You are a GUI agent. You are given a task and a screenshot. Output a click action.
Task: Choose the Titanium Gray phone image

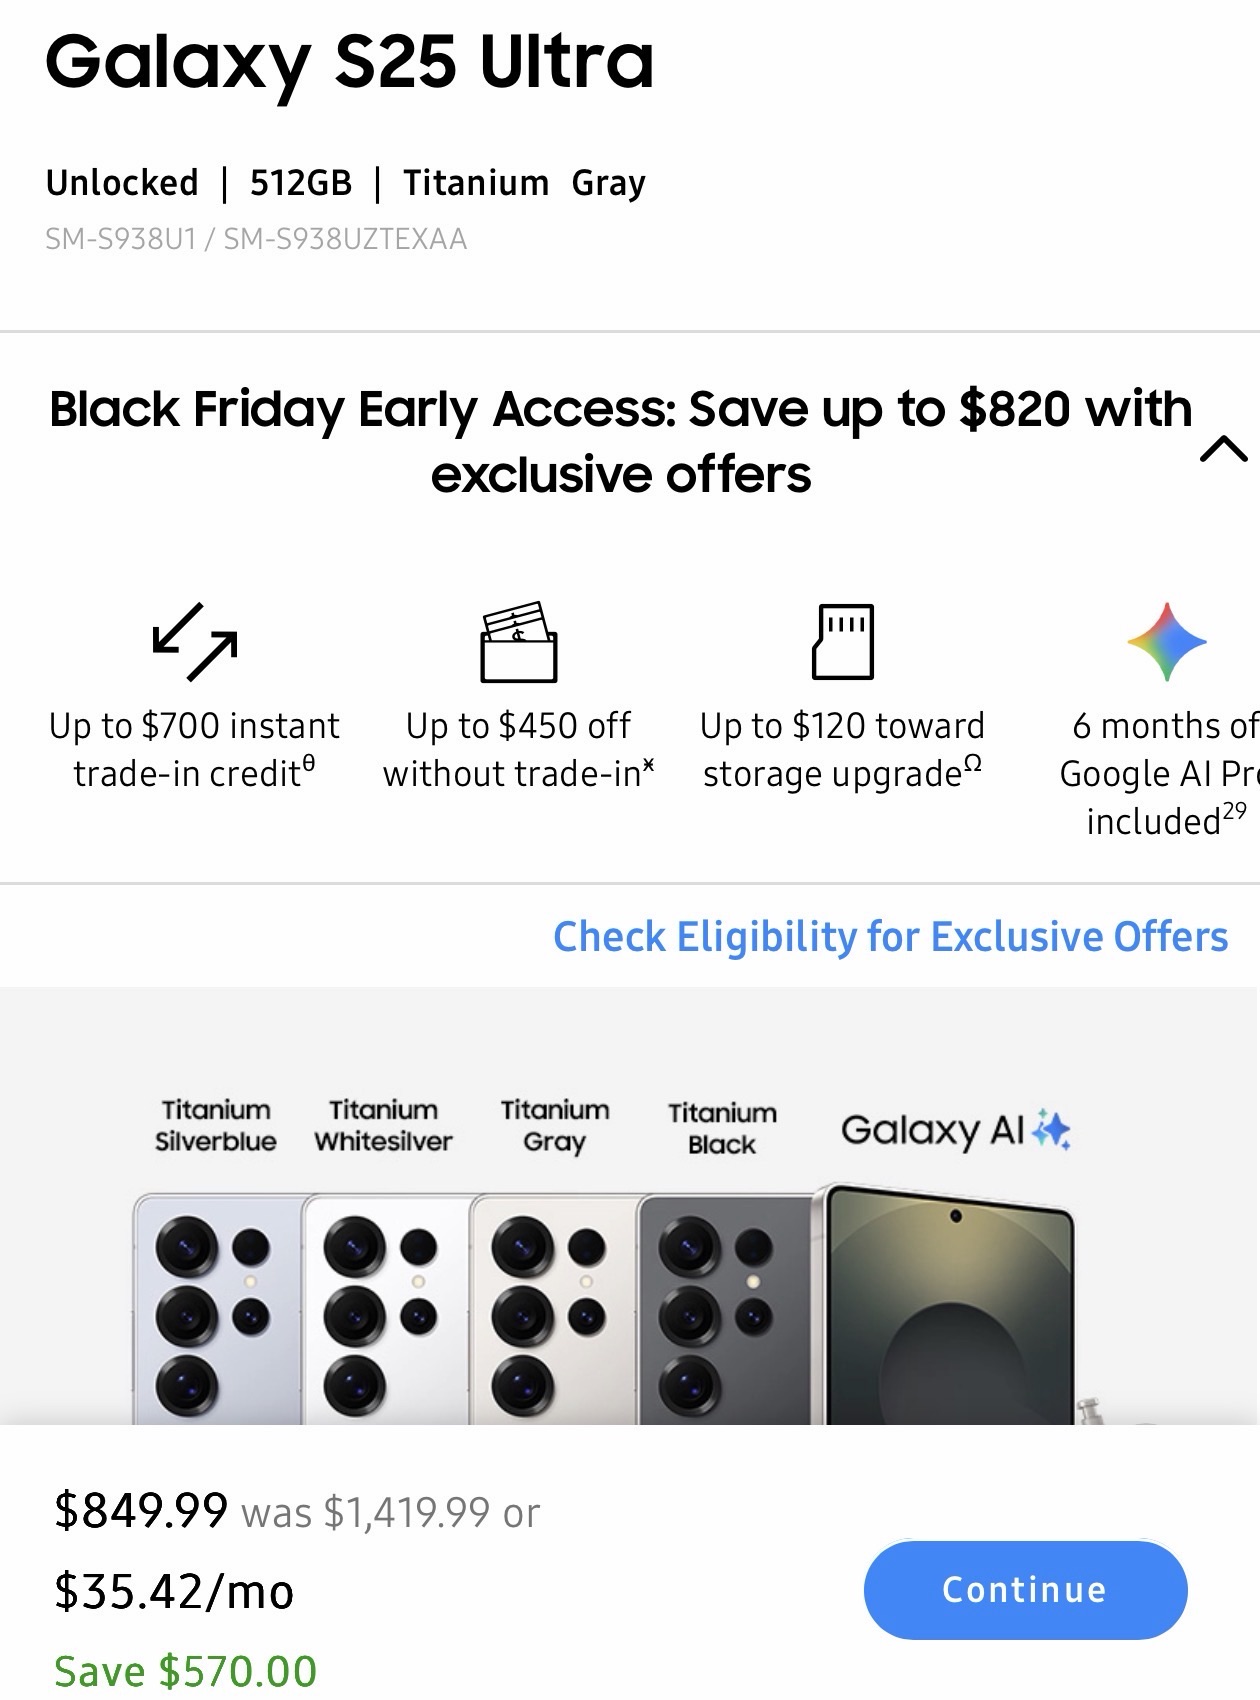click(553, 1308)
